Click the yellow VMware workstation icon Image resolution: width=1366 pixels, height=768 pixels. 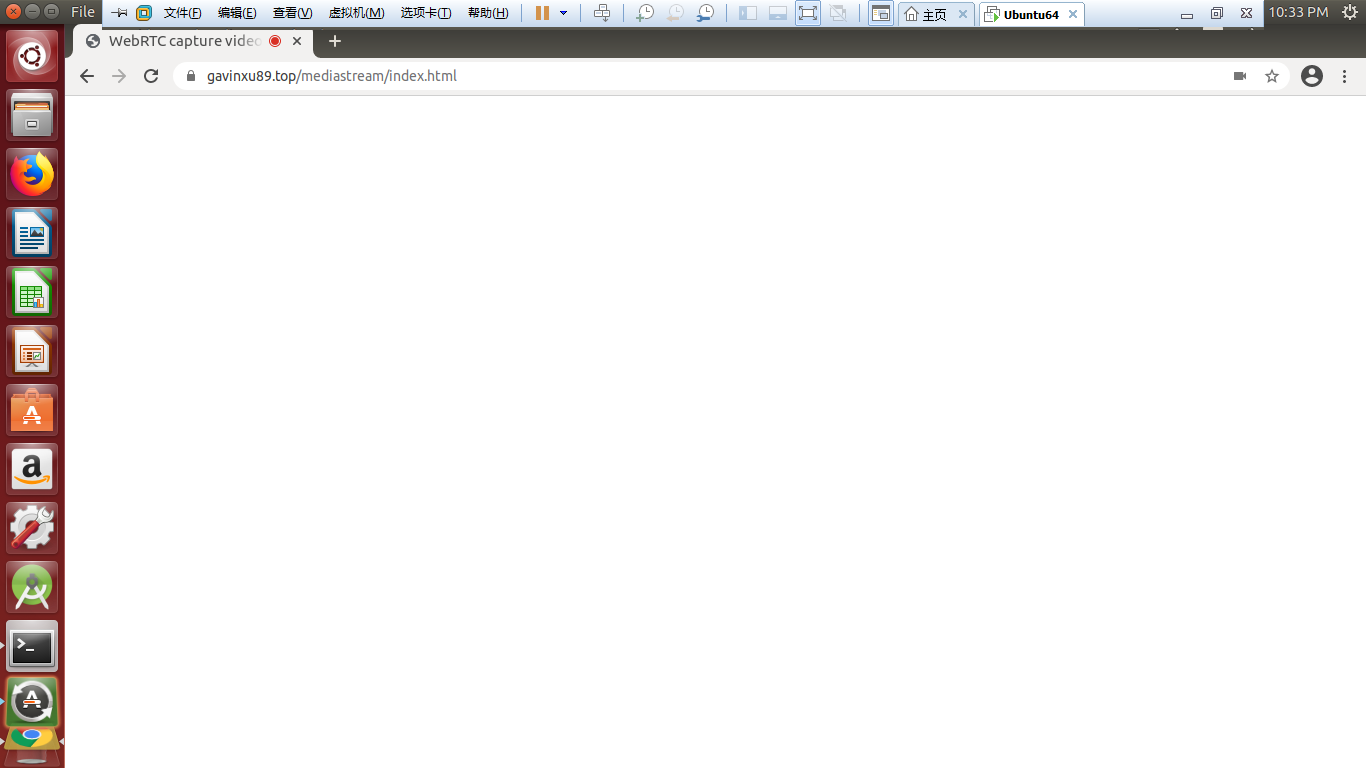tap(144, 13)
